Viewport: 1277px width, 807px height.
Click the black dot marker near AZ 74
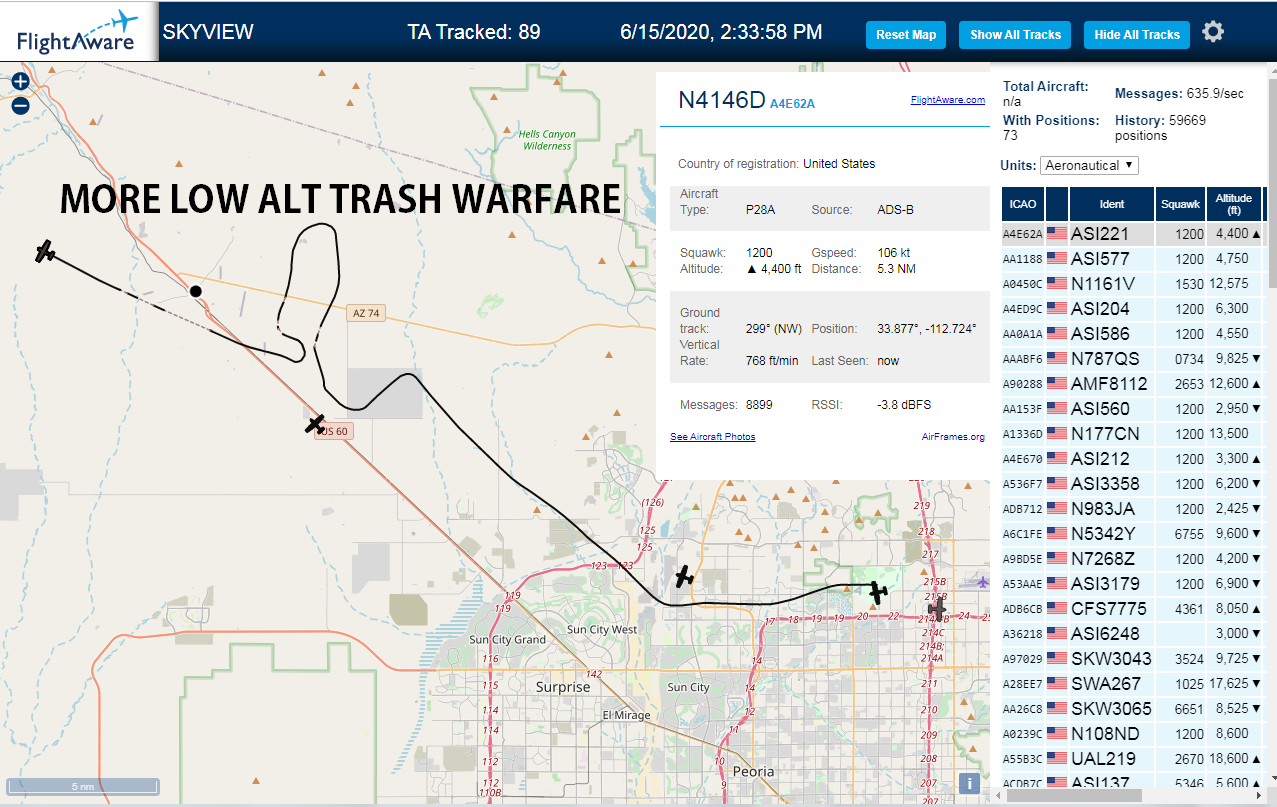196,291
